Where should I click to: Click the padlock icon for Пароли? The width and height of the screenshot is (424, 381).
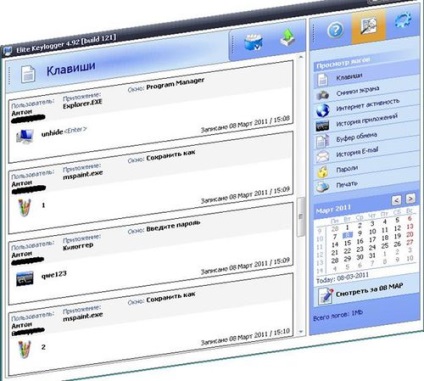[322, 172]
